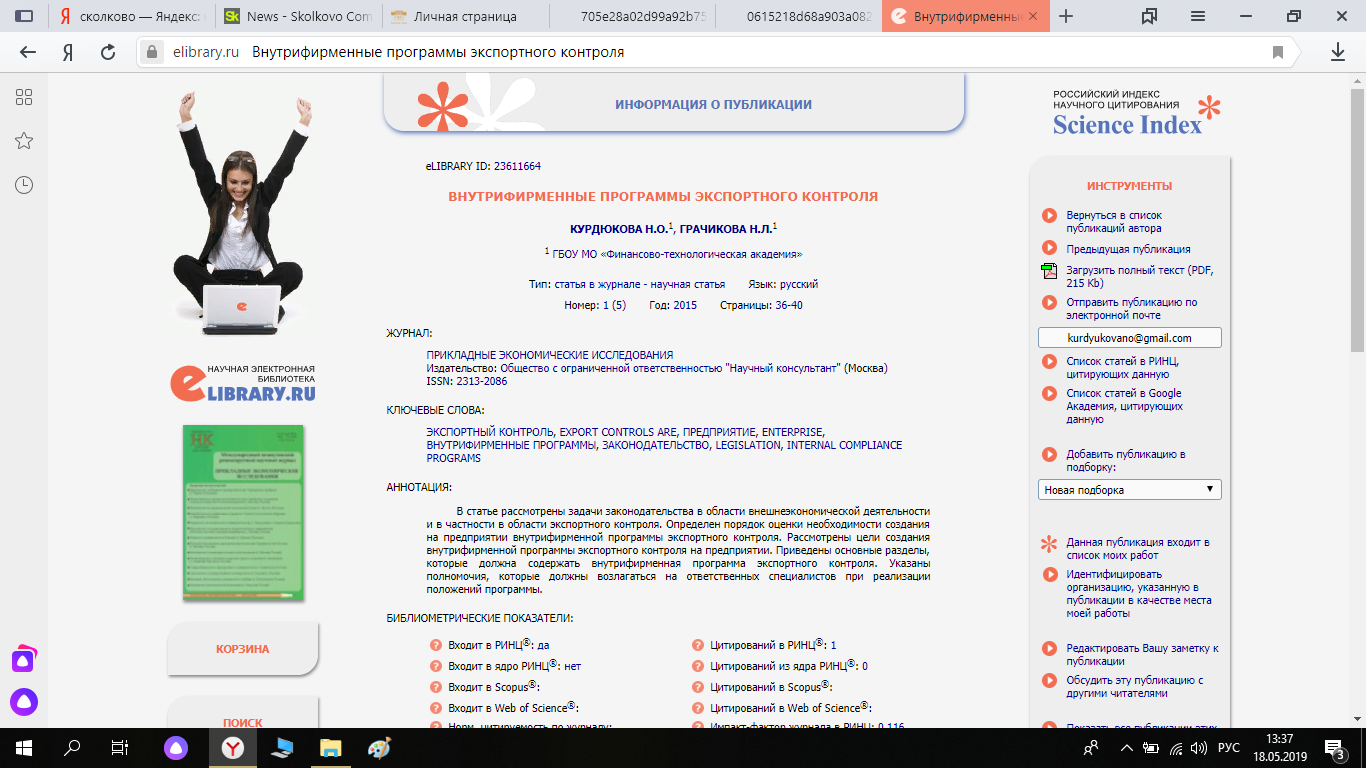The height and width of the screenshot is (768, 1366).
Task: Open the tab panel toggle icon at the top left
Action: (x=24, y=16)
